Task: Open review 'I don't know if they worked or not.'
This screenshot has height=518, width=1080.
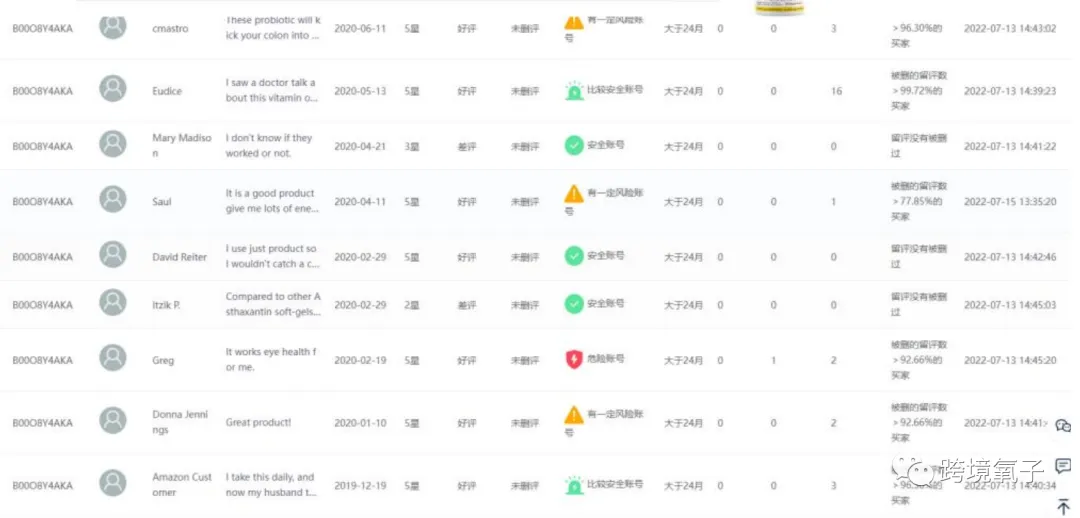Action: pos(269,145)
